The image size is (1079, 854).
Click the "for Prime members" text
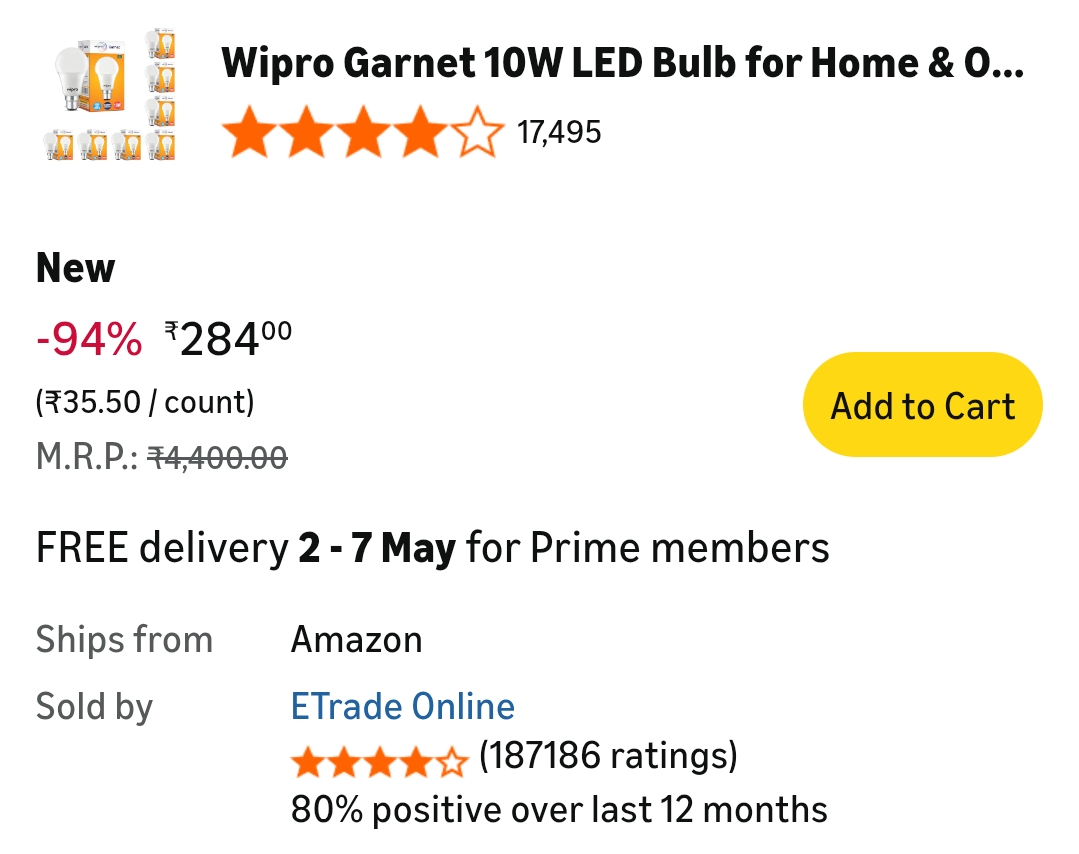pyautogui.click(x=647, y=548)
